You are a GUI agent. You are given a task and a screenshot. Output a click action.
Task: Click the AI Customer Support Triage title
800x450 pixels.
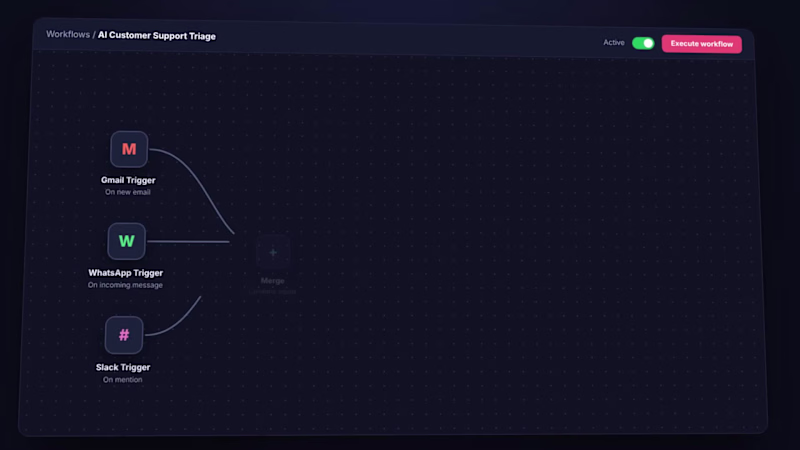coord(157,36)
